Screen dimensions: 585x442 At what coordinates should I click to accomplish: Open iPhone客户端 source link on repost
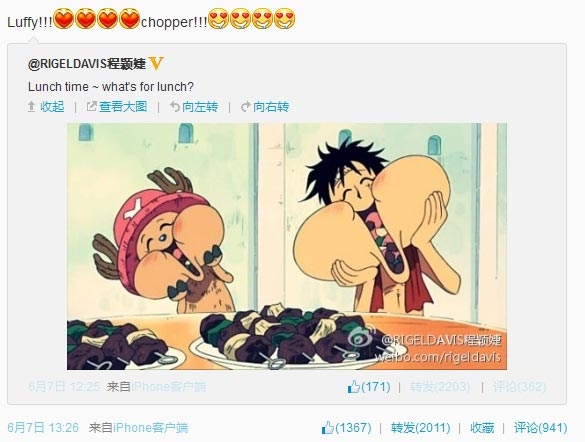point(150,427)
